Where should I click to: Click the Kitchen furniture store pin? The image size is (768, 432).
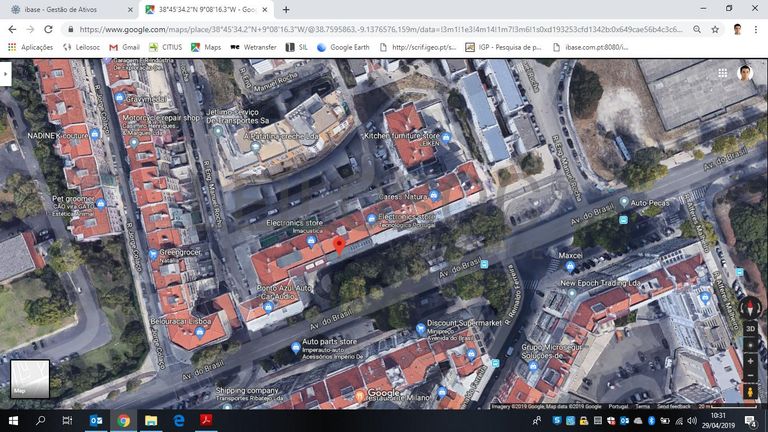pyautogui.click(x=445, y=137)
